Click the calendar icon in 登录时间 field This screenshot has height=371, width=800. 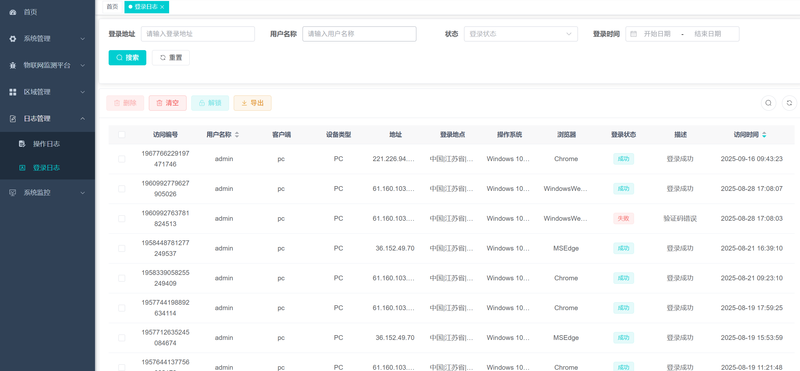coord(634,34)
